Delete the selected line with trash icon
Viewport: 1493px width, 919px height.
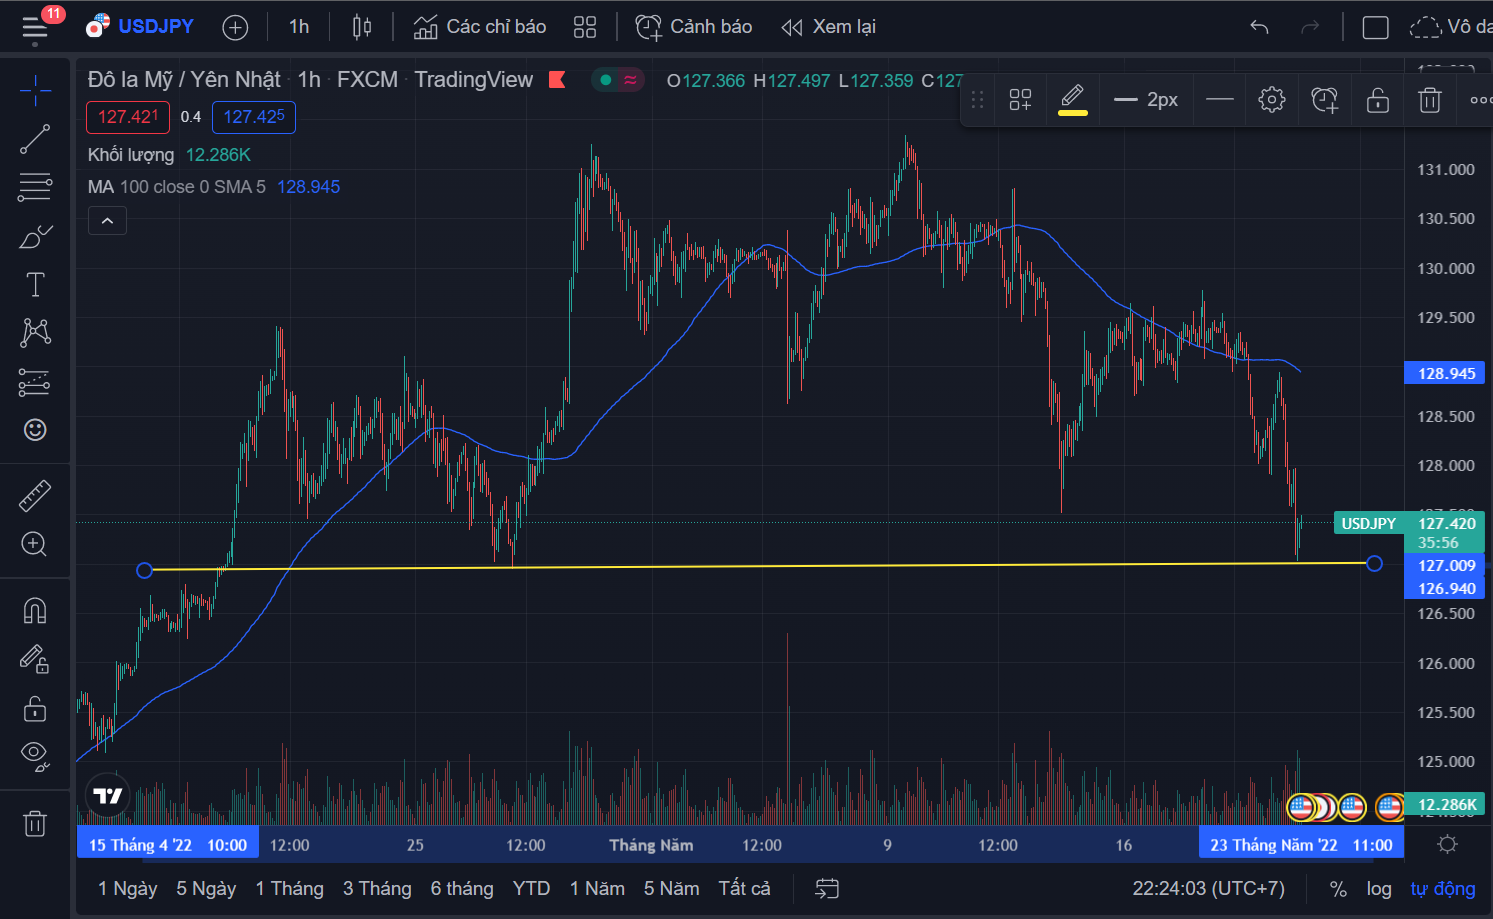[1430, 100]
